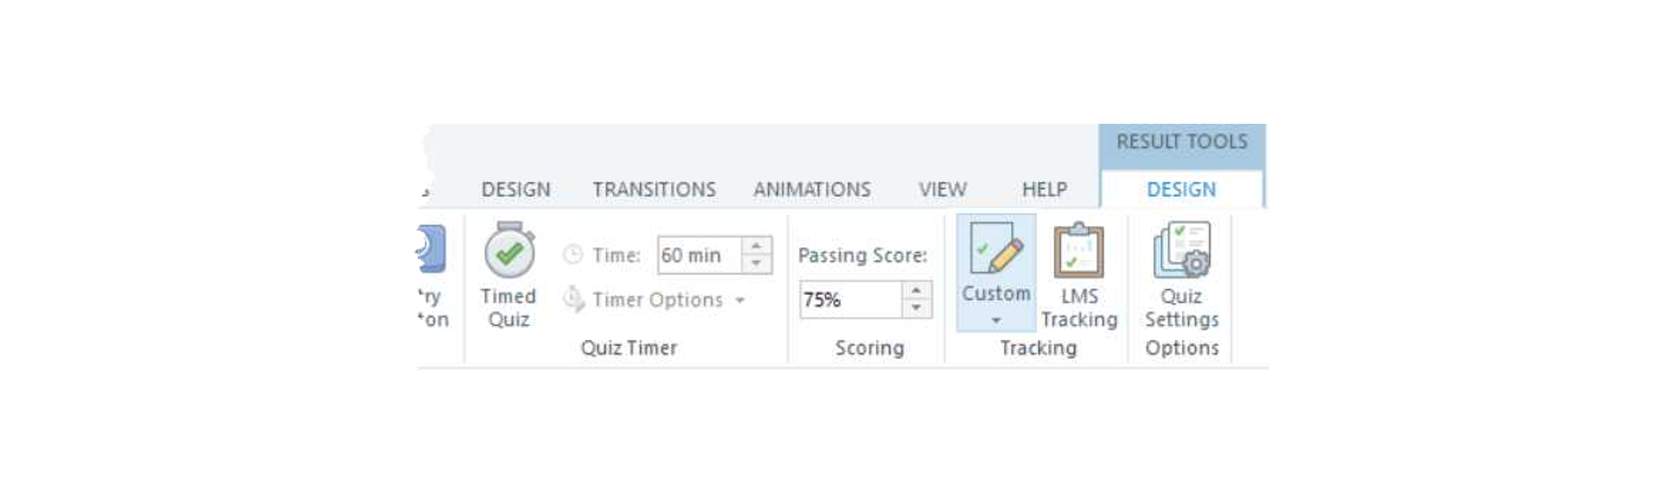Screen dimensions: 1680x497
Task: Decrease the quiz time with down arrow
Action: [757, 264]
